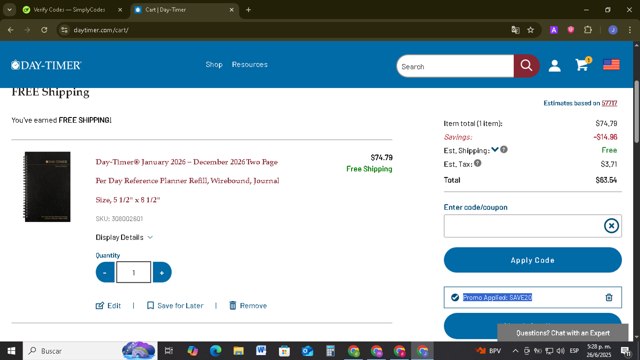Image resolution: width=640 pixels, height=360 pixels.
Task: Click the site information icon
Action: pyautogui.click(x=64, y=30)
